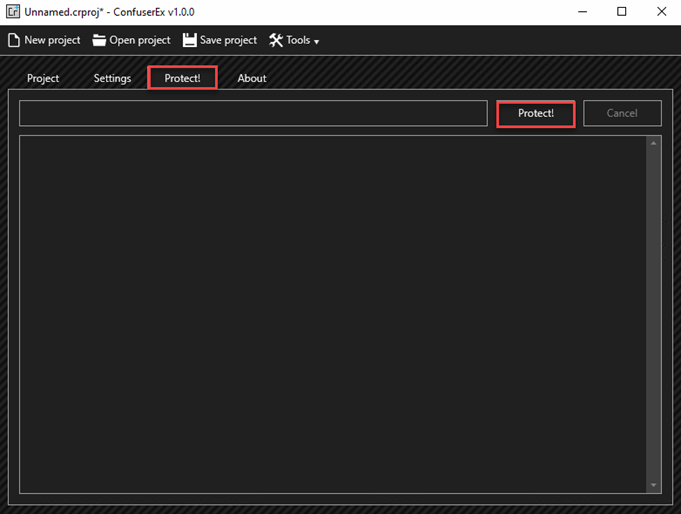
Task: Click the ConfuserEx app icon in title bar
Action: click(13, 12)
